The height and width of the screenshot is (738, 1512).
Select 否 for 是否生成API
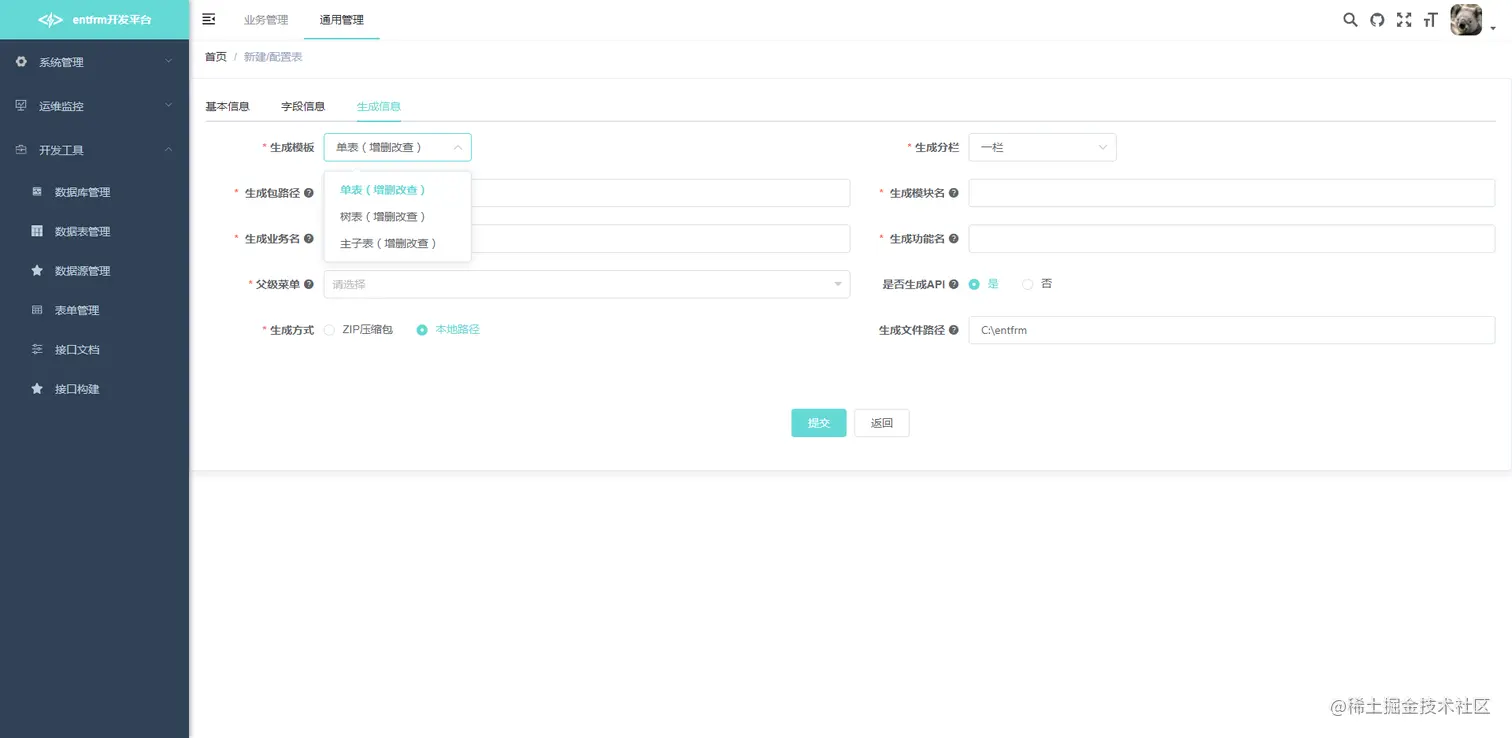1037,284
